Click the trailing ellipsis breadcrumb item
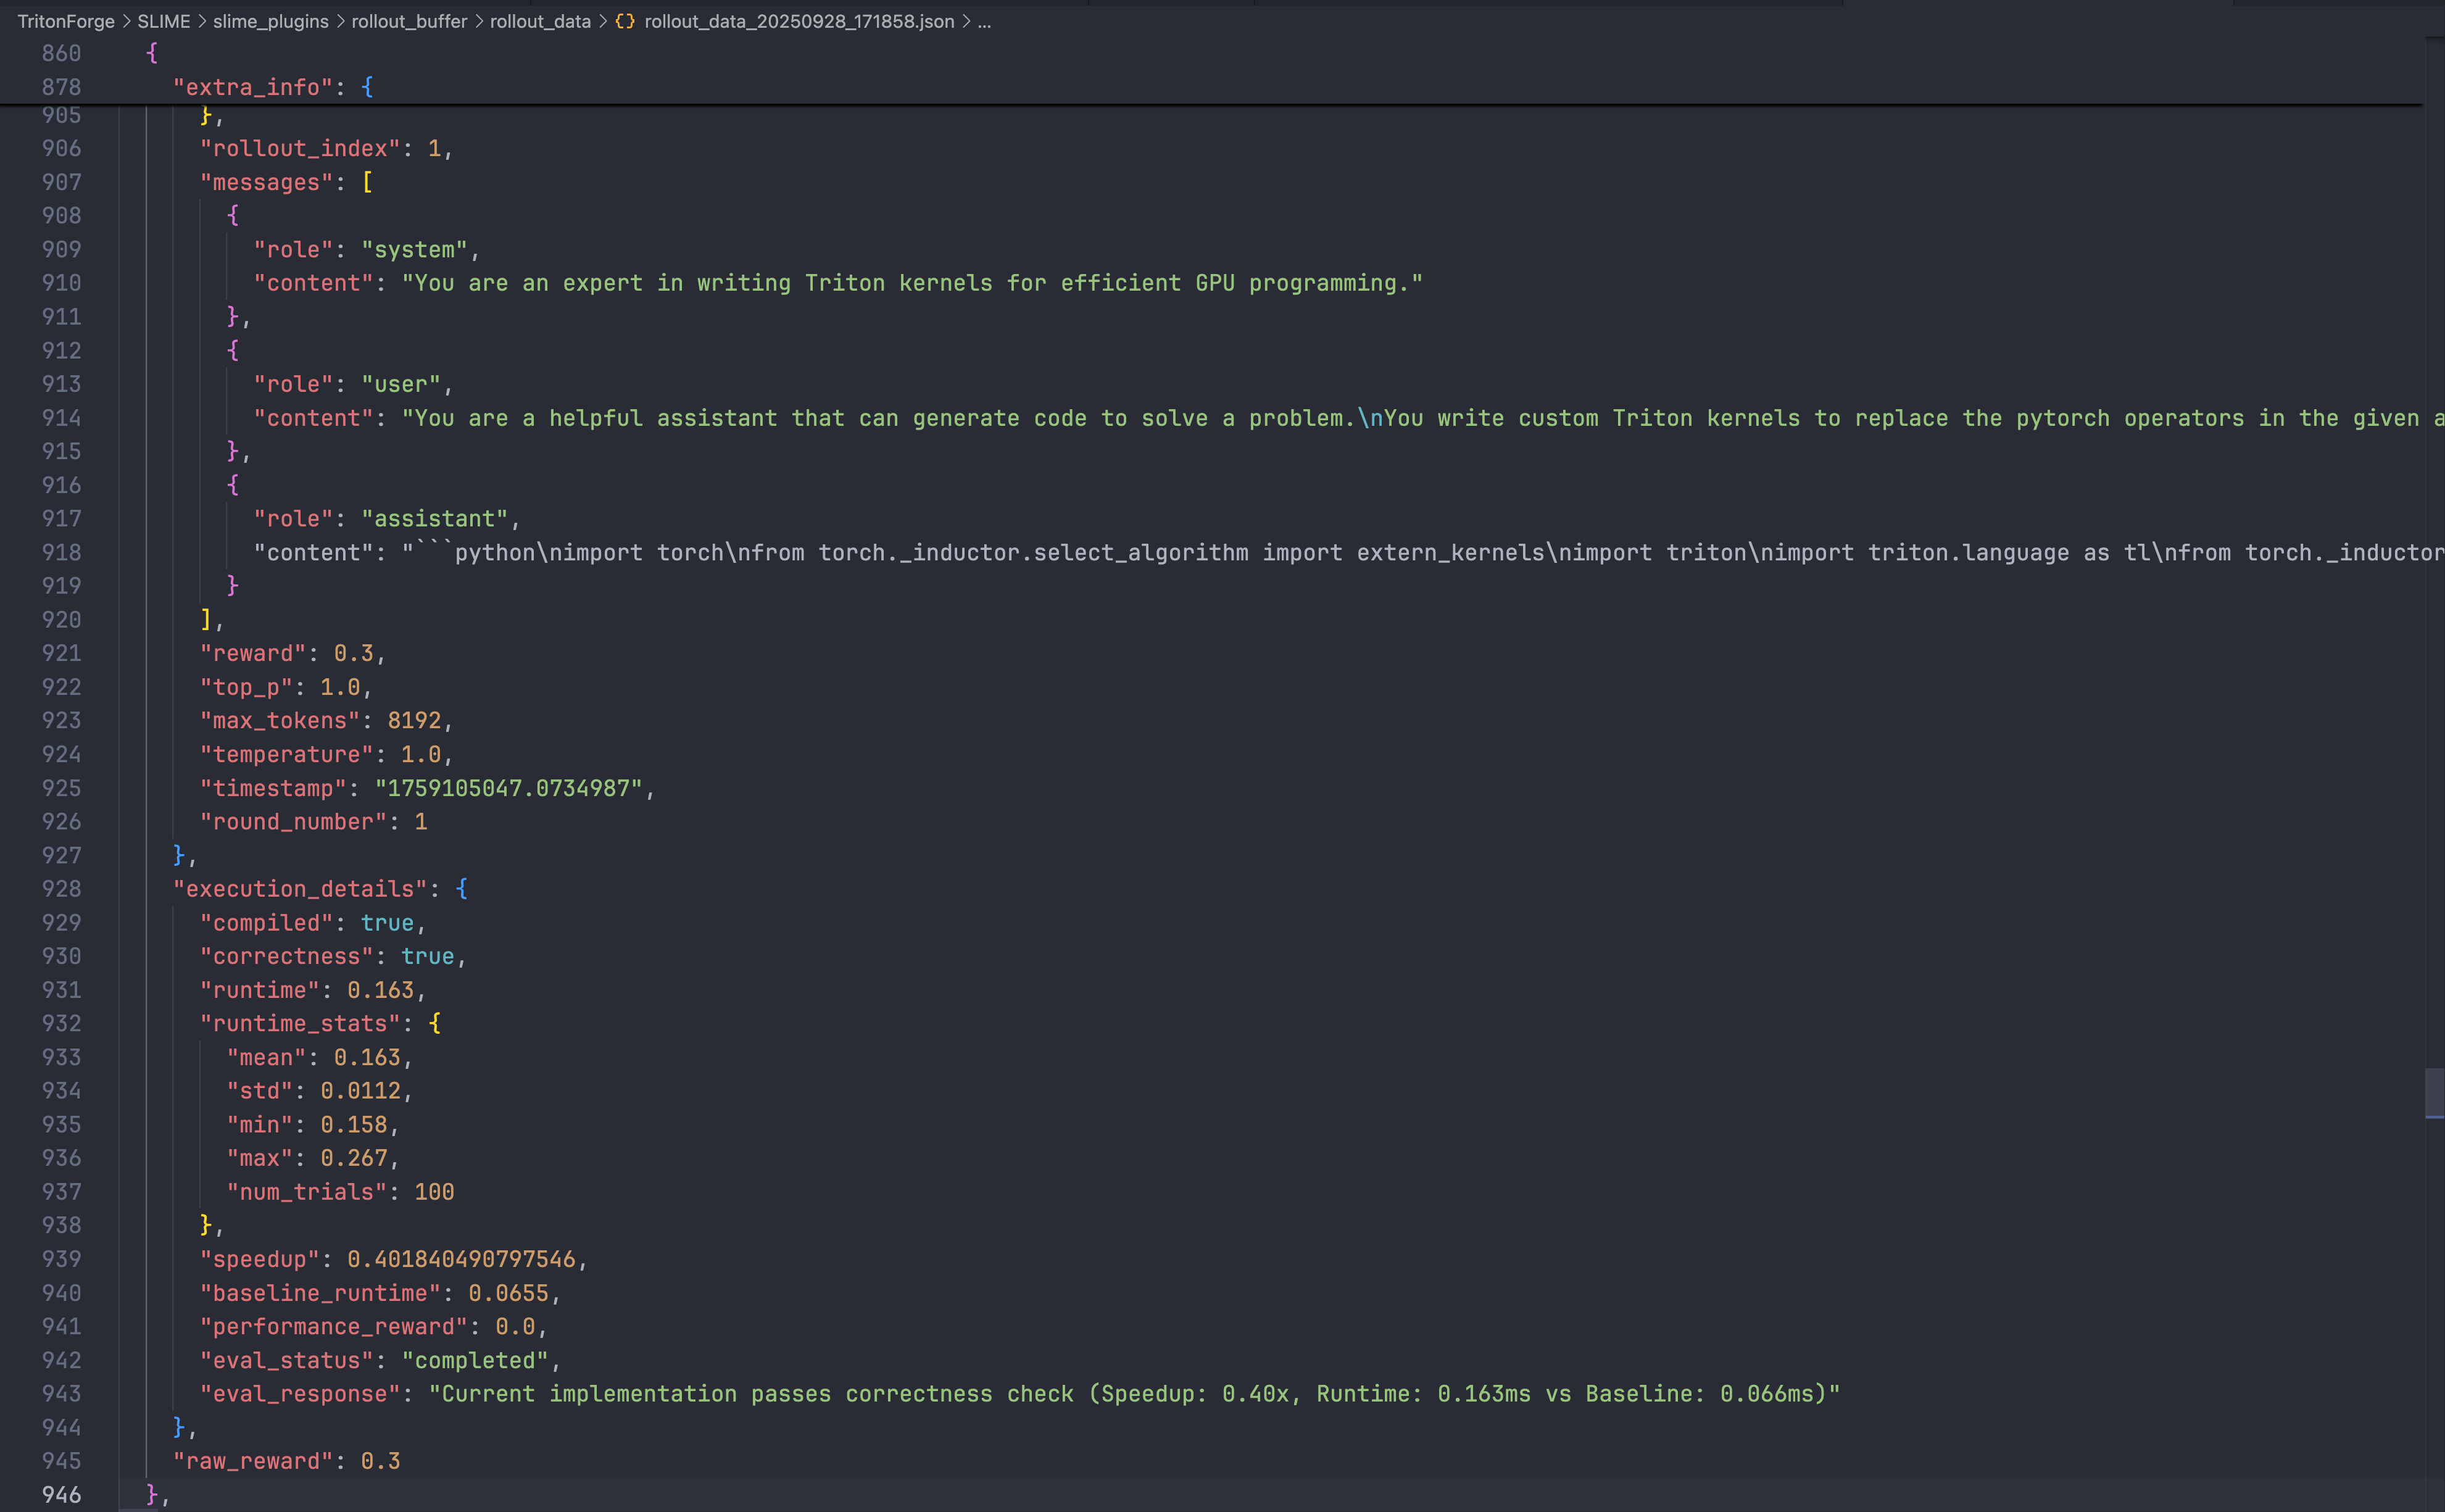 coord(984,21)
